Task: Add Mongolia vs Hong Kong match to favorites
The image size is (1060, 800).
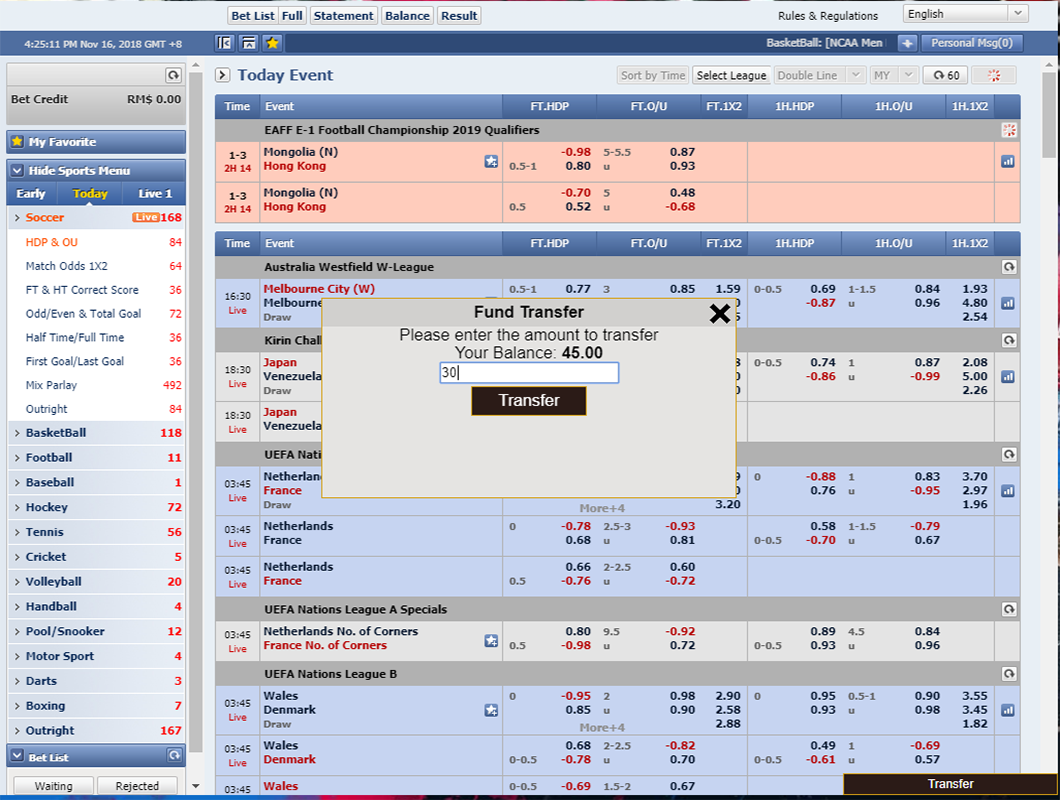Action: click(491, 160)
